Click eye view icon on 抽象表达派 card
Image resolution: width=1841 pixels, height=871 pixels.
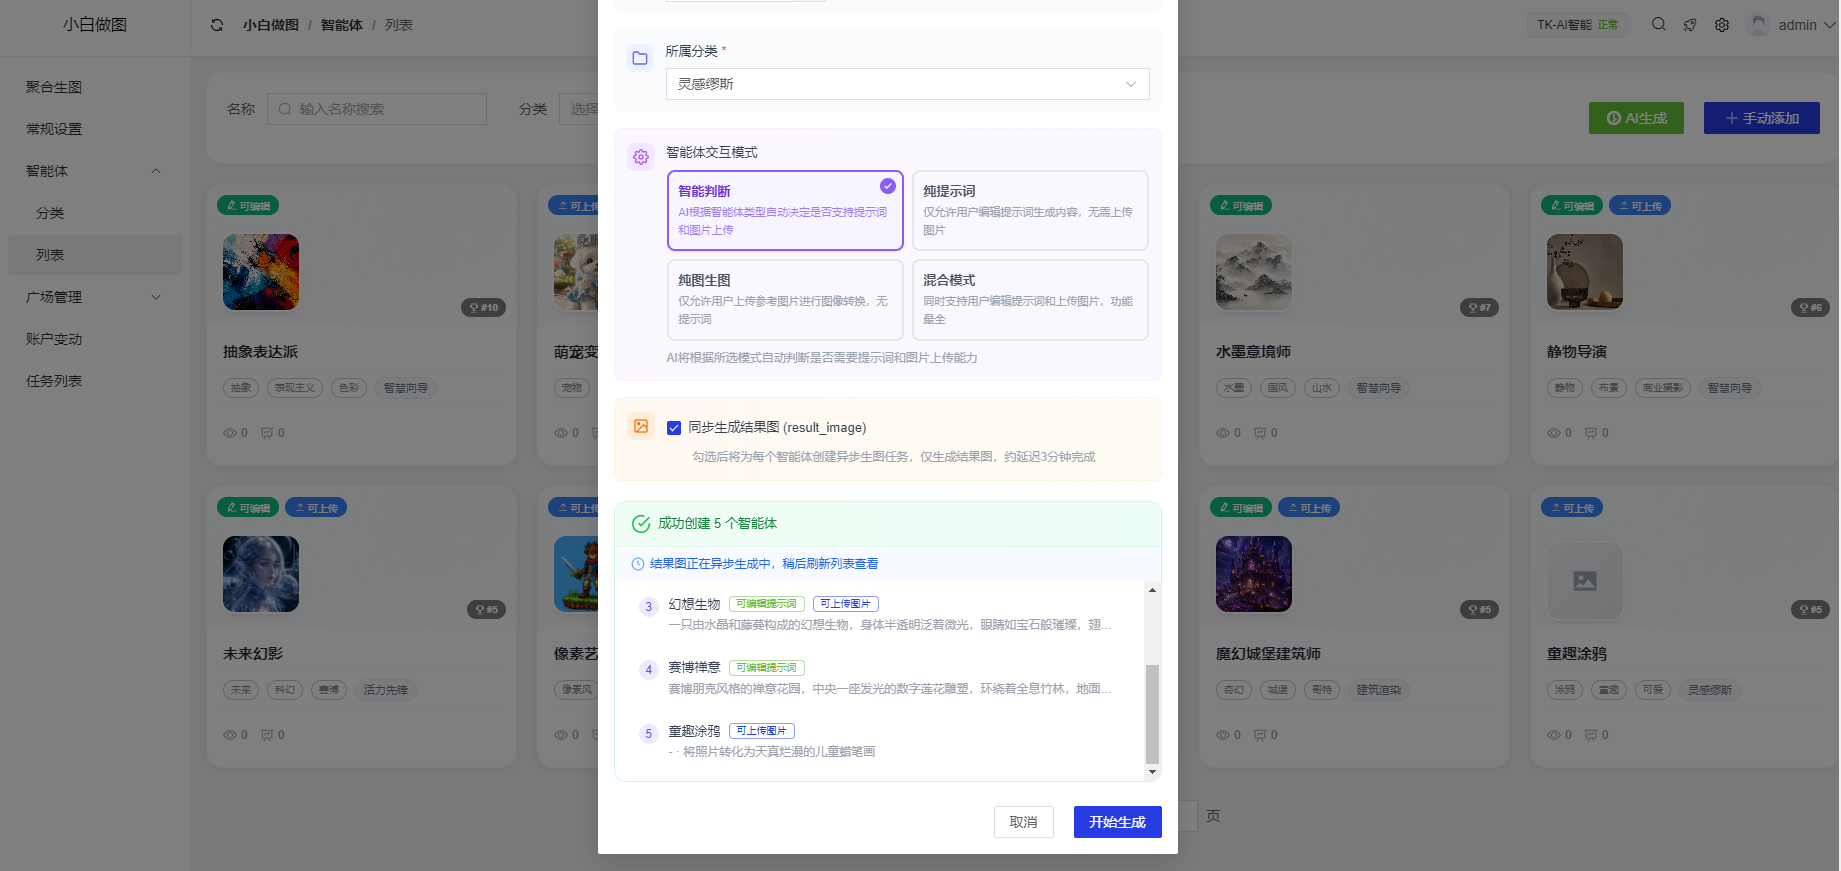coord(230,433)
